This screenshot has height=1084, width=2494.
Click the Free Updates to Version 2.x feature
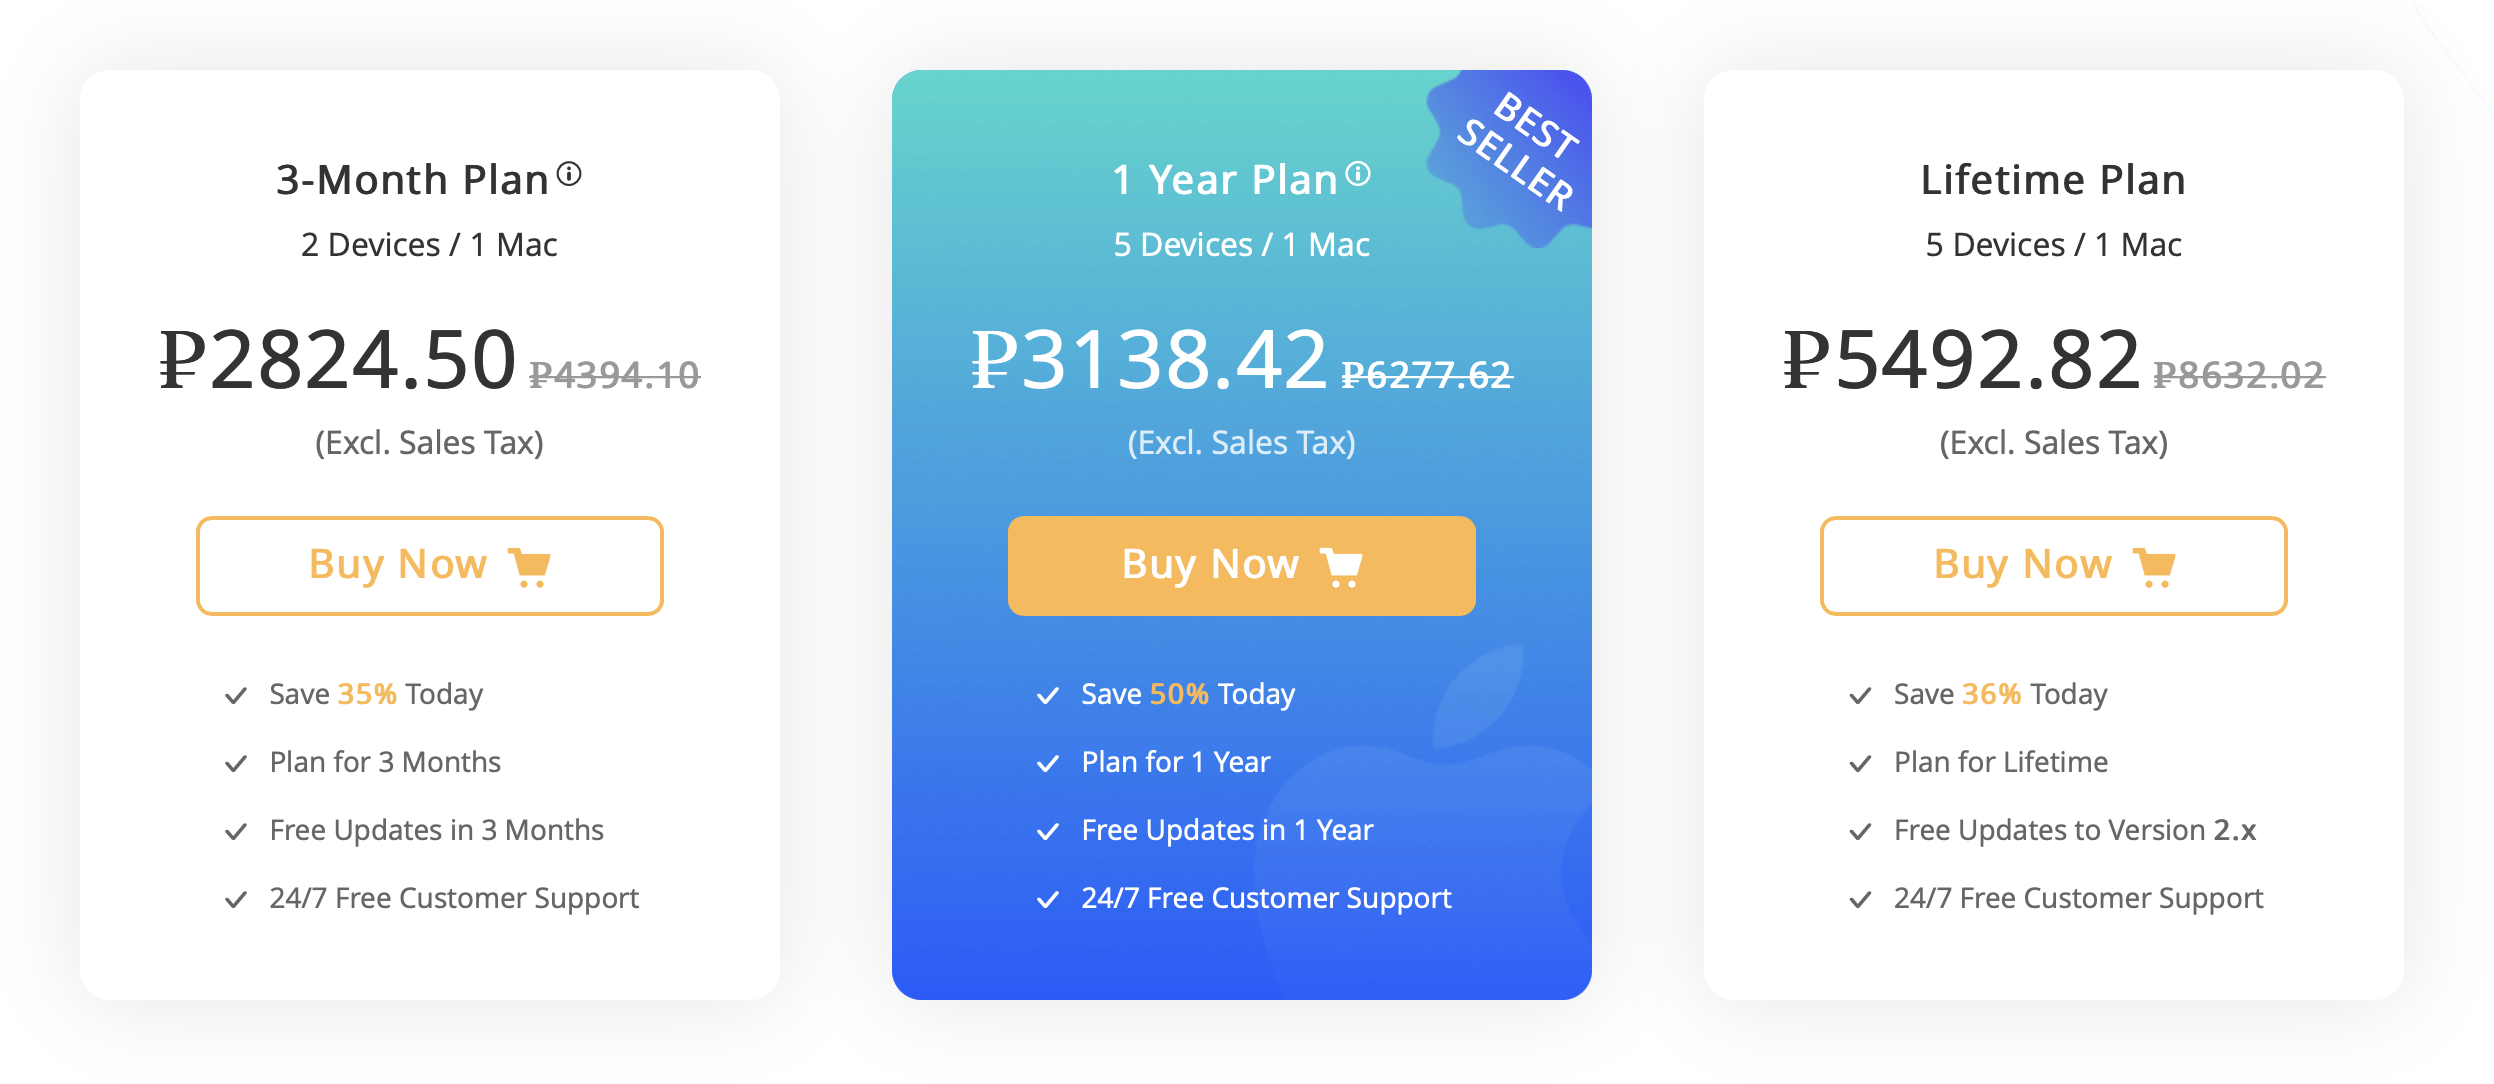pos(2075,830)
